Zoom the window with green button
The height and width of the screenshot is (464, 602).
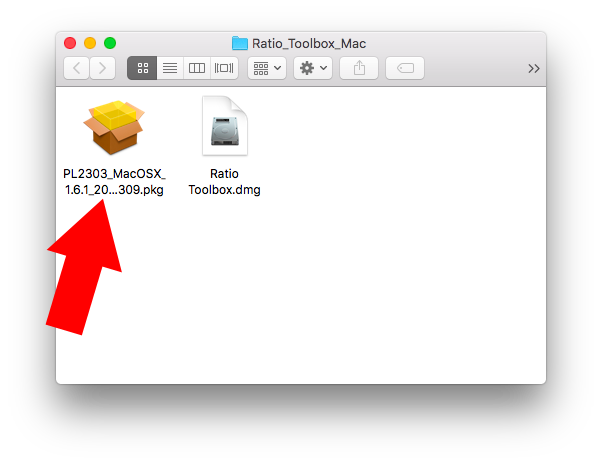[110, 43]
